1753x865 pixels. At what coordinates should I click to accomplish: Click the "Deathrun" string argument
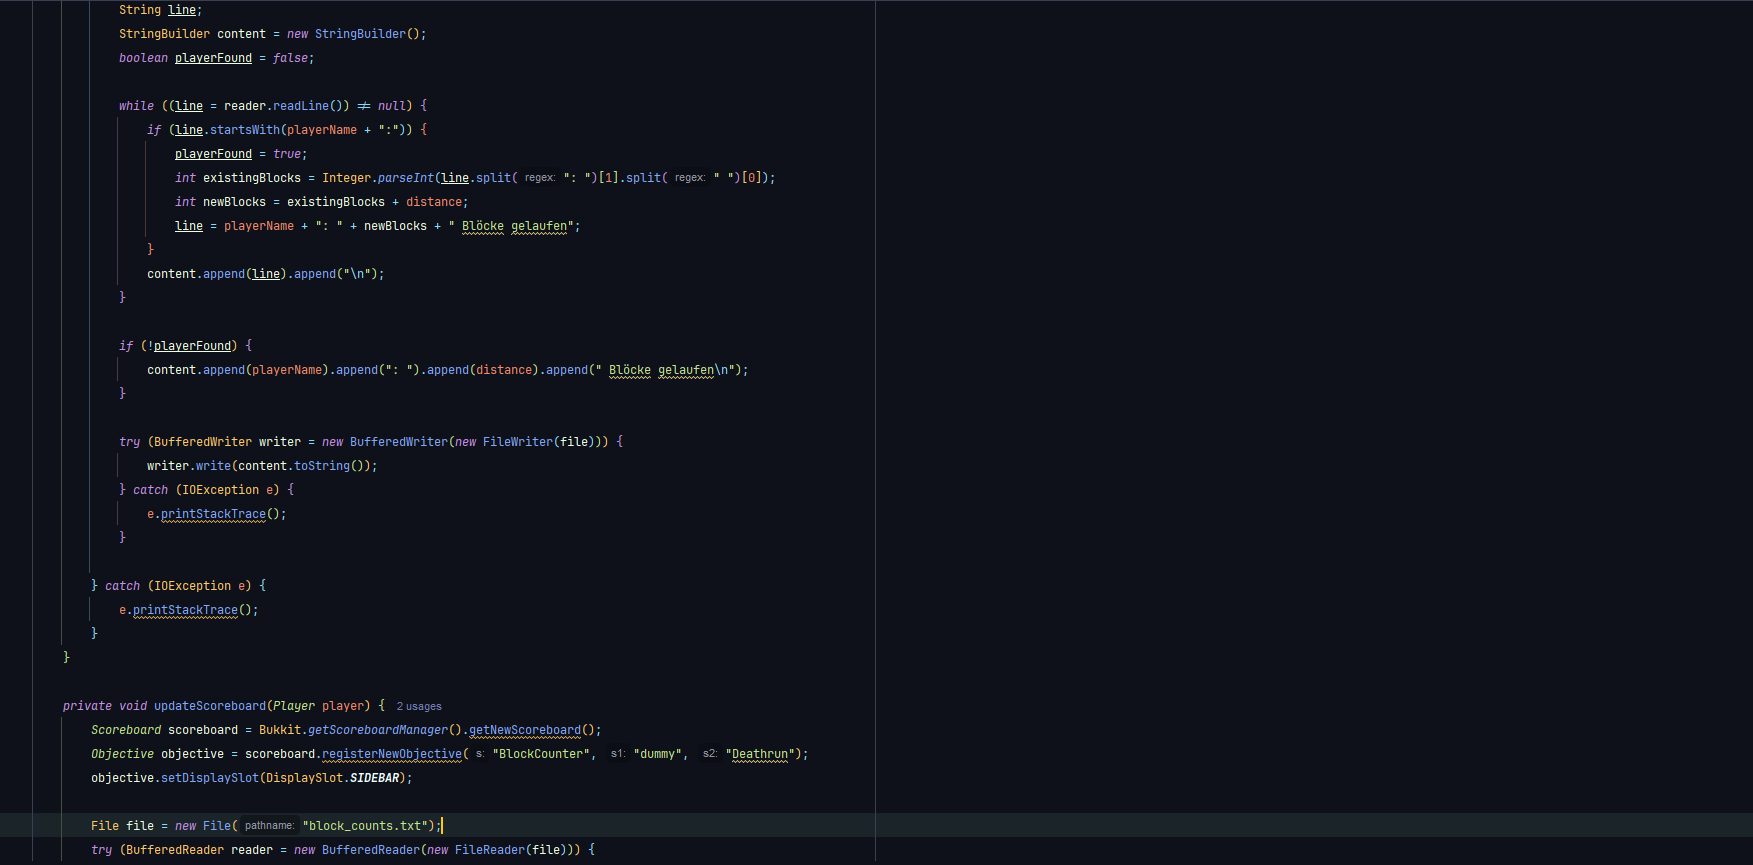[760, 754]
